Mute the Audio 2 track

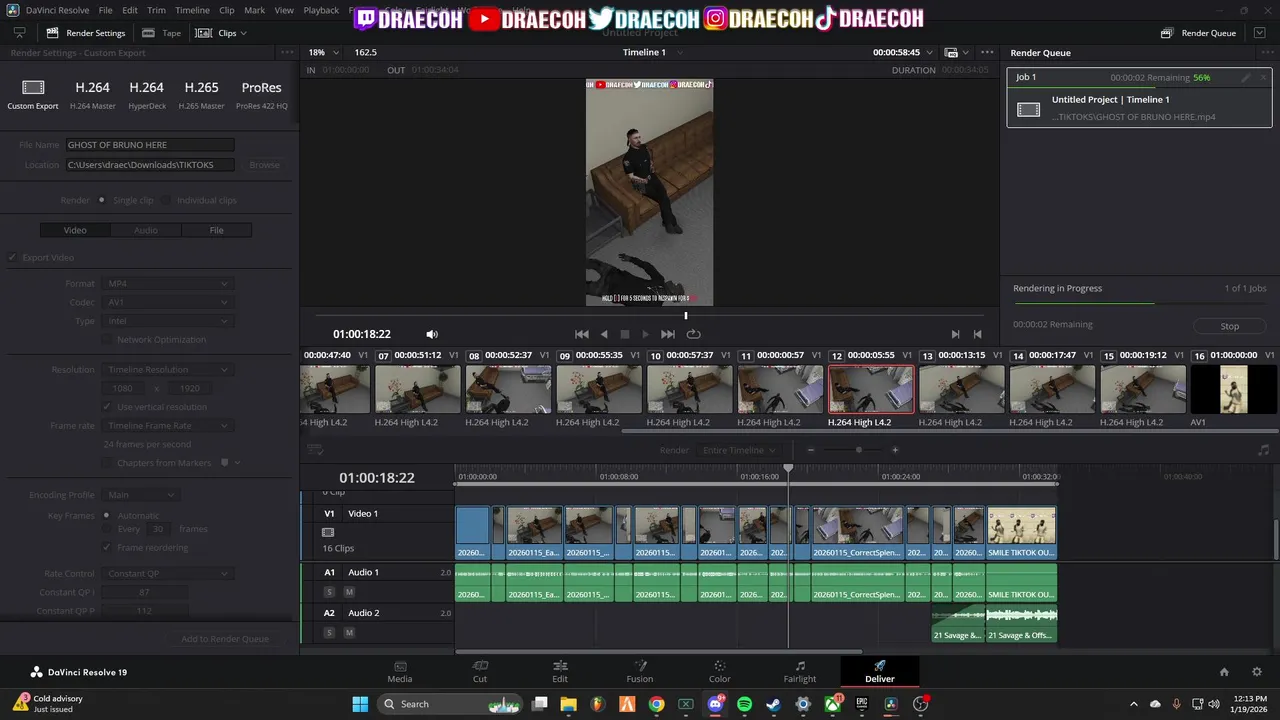coord(349,633)
